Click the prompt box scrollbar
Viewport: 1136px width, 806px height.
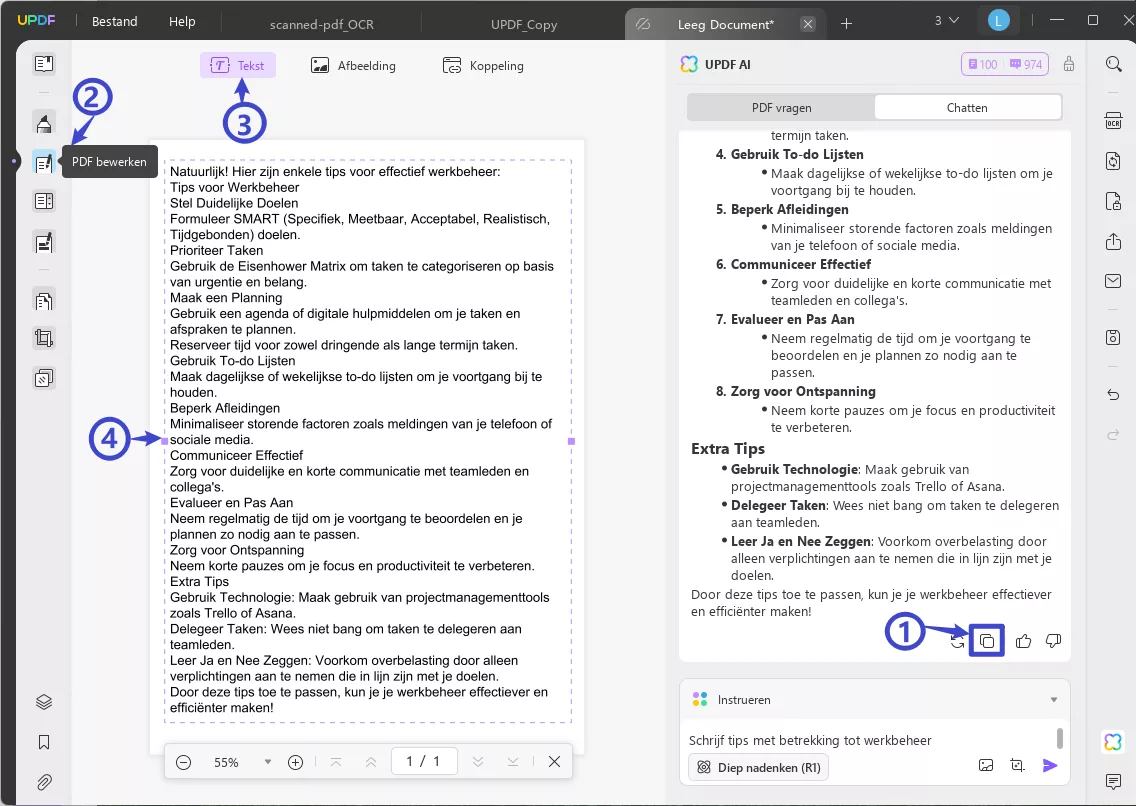click(x=1059, y=738)
